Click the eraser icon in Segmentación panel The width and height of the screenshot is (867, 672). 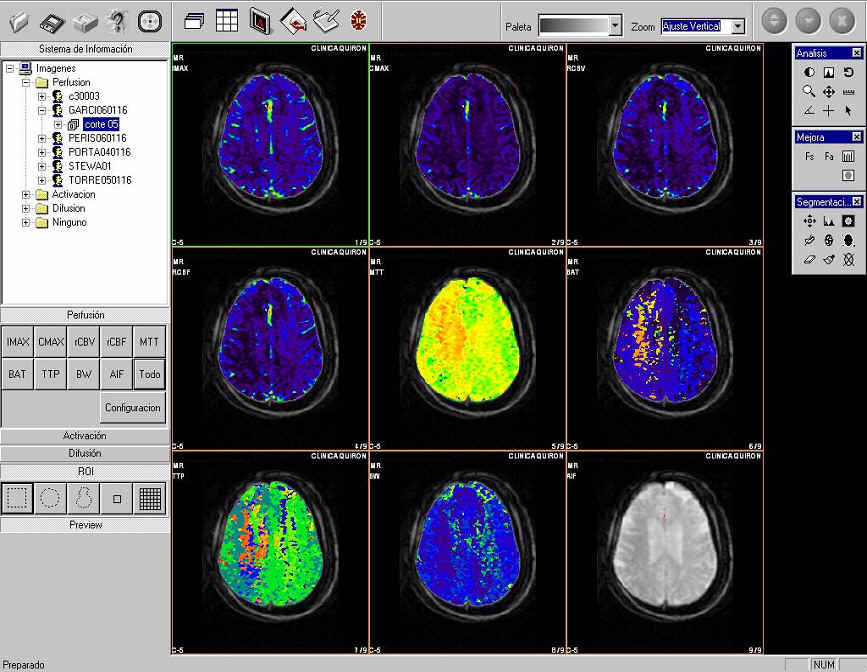(x=809, y=259)
